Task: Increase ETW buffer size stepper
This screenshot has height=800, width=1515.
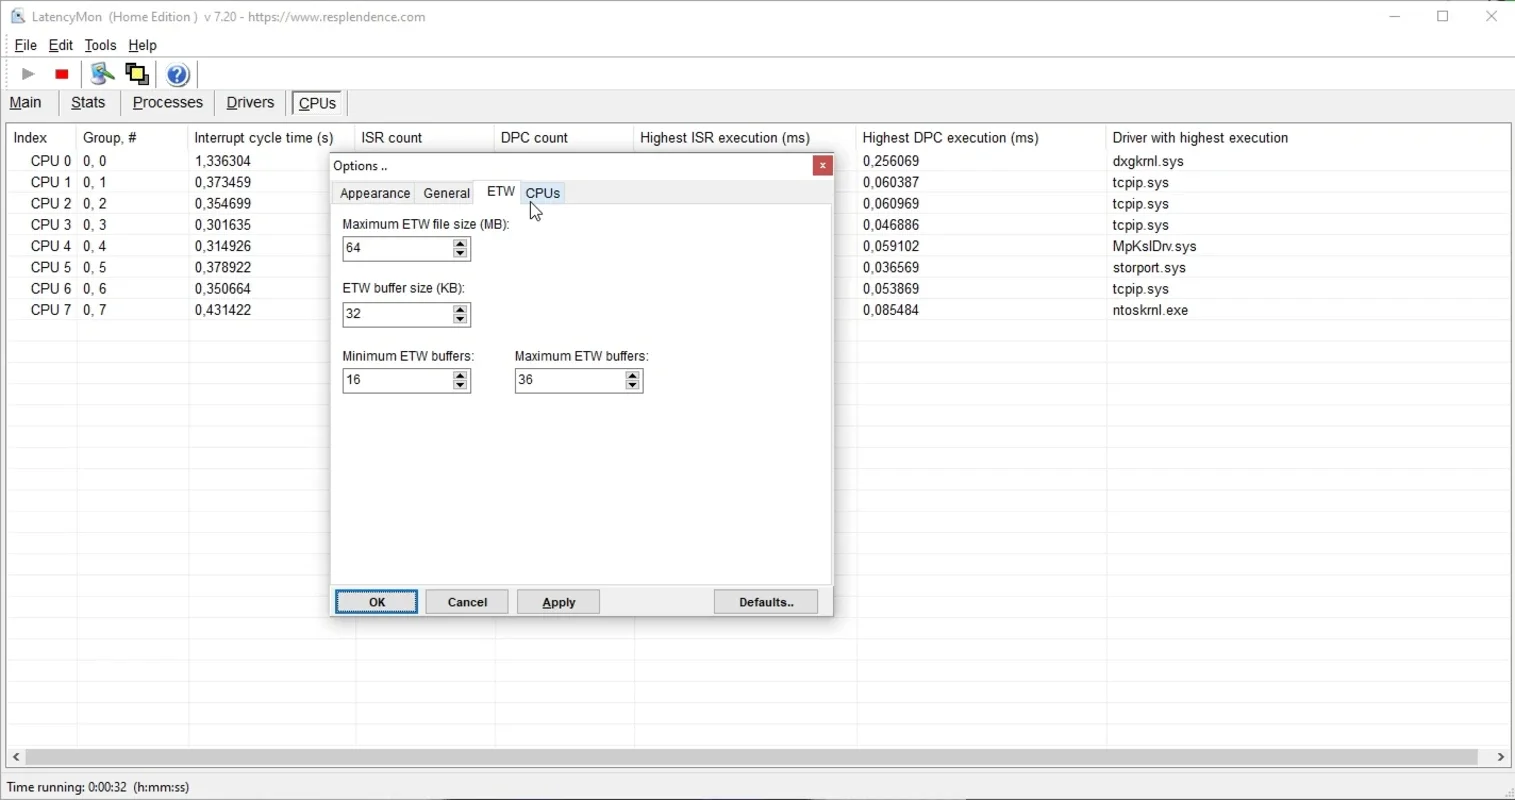Action: pyautogui.click(x=460, y=309)
